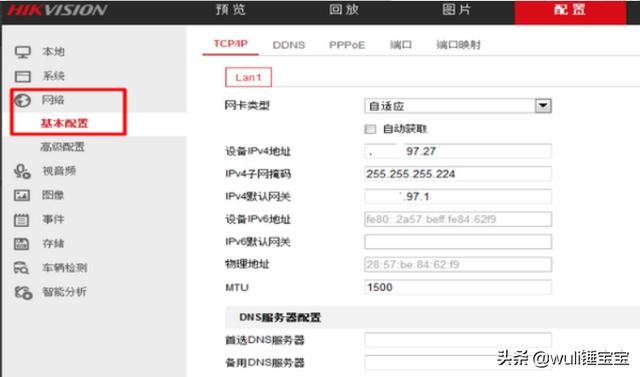Open the 回放 top menu
Viewport: 640px width, 377px height.
click(x=344, y=9)
